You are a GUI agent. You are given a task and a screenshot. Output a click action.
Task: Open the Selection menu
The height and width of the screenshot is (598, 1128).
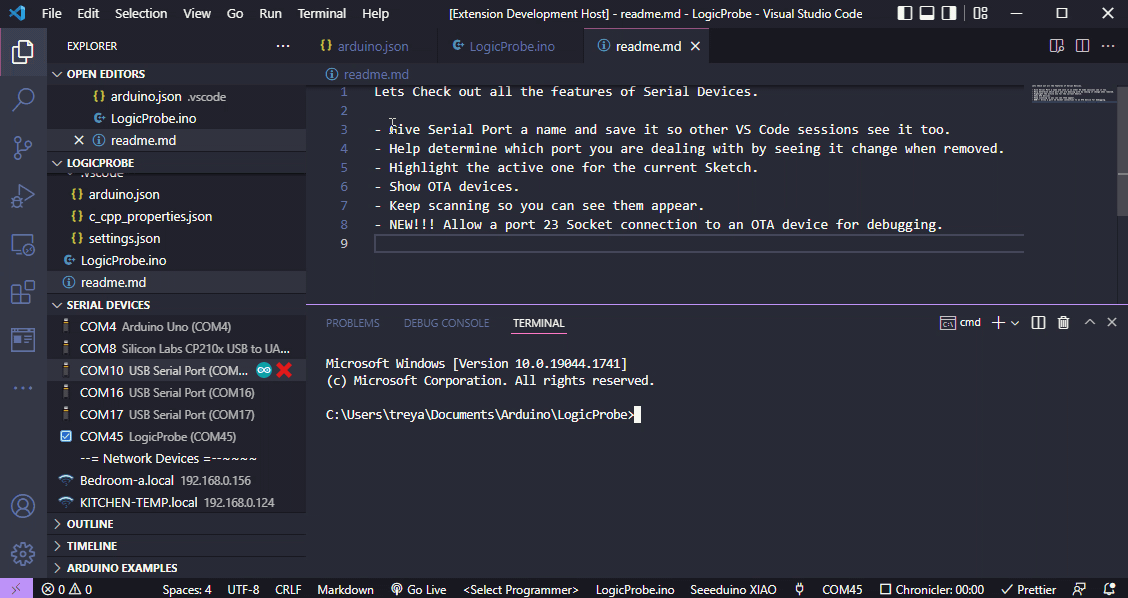pyautogui.click(x=141, y=13)
